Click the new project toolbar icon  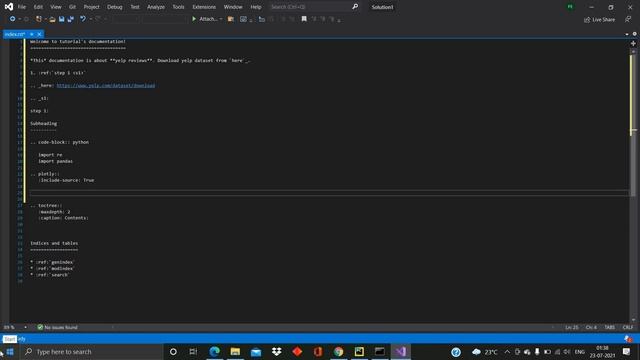click(39, 19)
